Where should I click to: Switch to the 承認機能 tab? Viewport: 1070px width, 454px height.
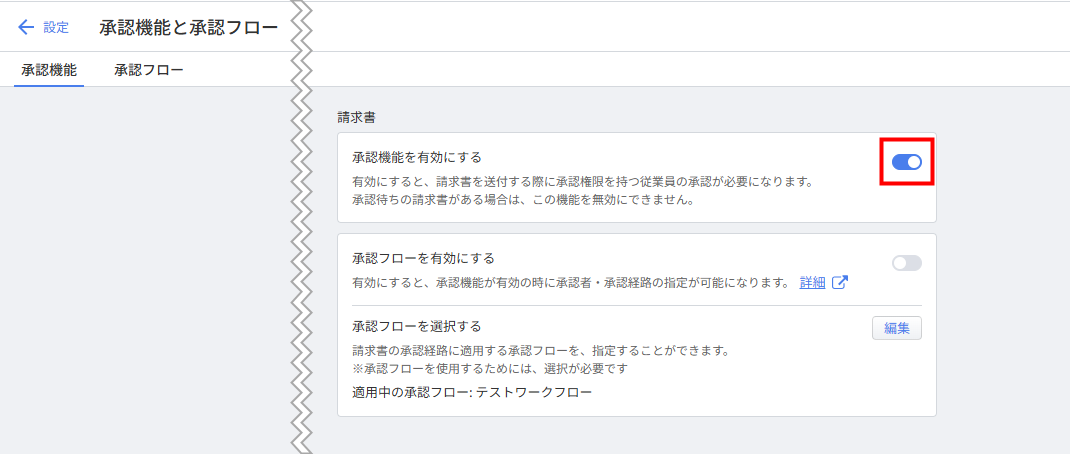click(x=49, y=70)
